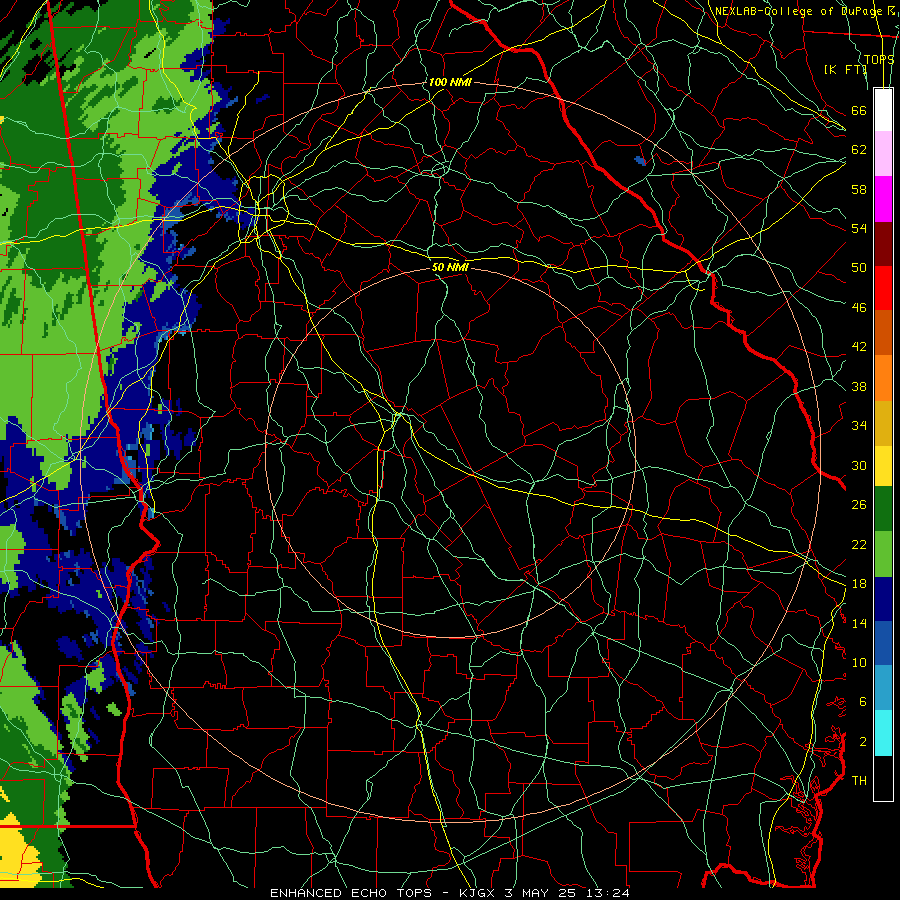Click the dark green legend swatch

pos(883,509)
